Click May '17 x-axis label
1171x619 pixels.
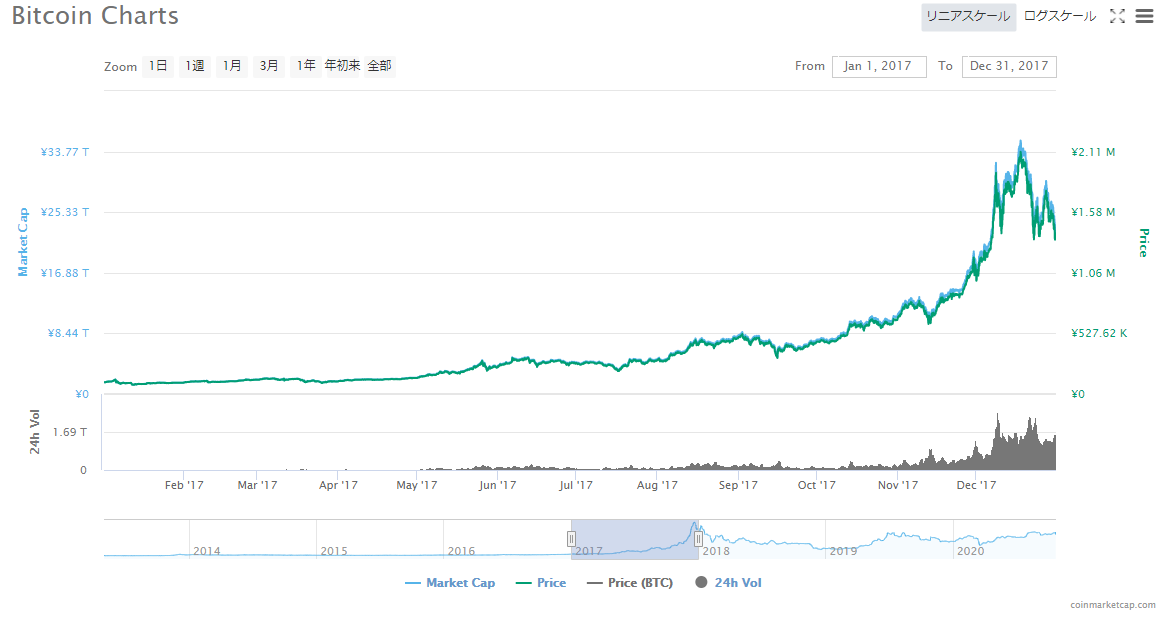click(x=417, y=485)
